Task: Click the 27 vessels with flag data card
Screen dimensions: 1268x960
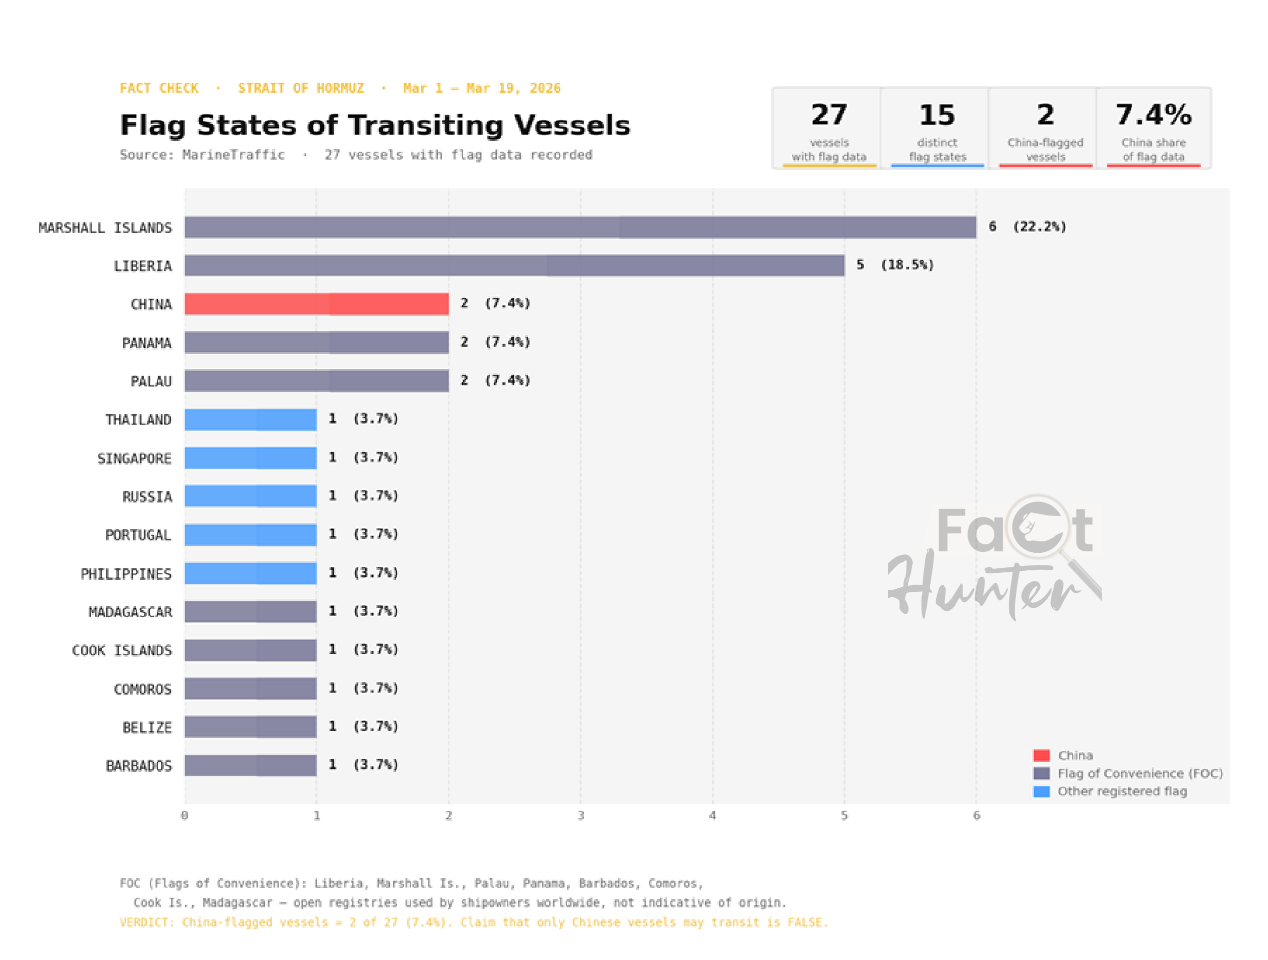Action: pos(829,128)
